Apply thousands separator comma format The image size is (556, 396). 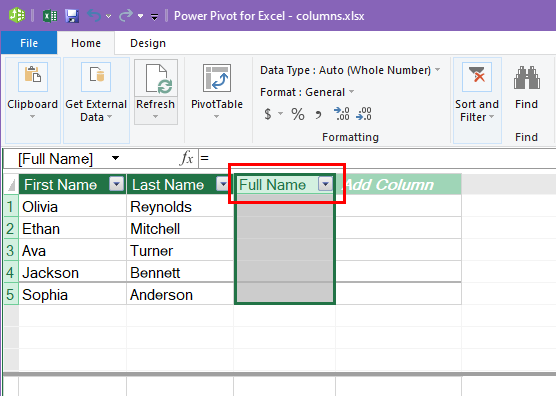(x=318, y=115)
